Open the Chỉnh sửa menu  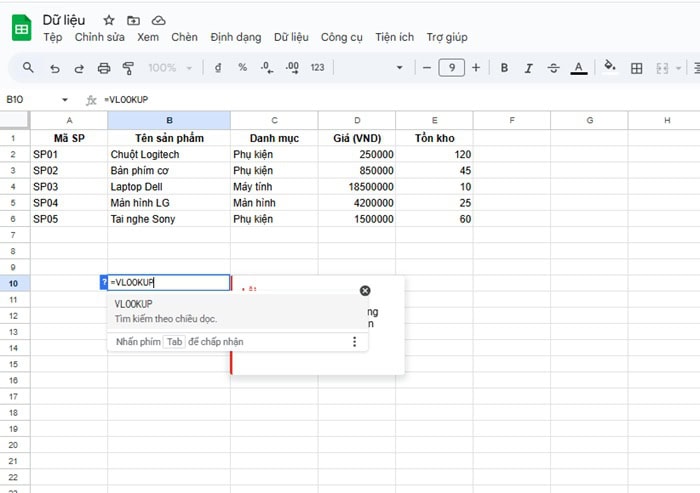pos(100,37)
